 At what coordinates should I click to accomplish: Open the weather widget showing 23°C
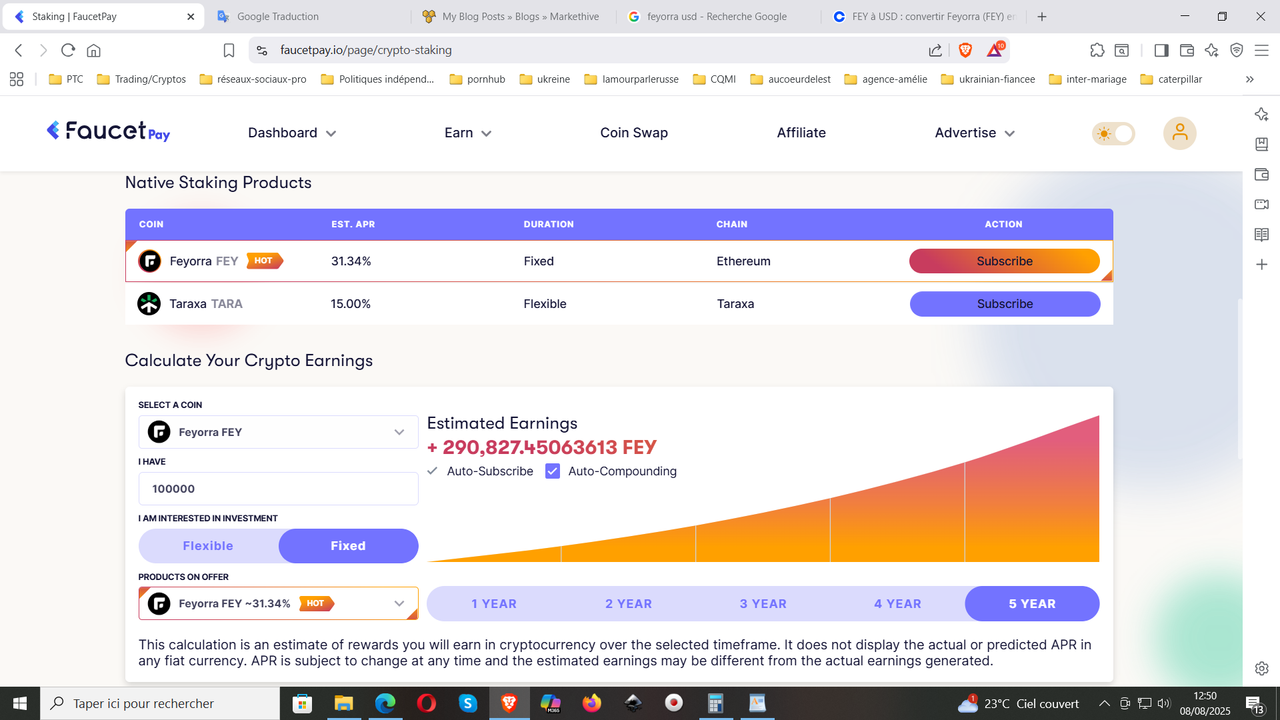click(1018, 703)
